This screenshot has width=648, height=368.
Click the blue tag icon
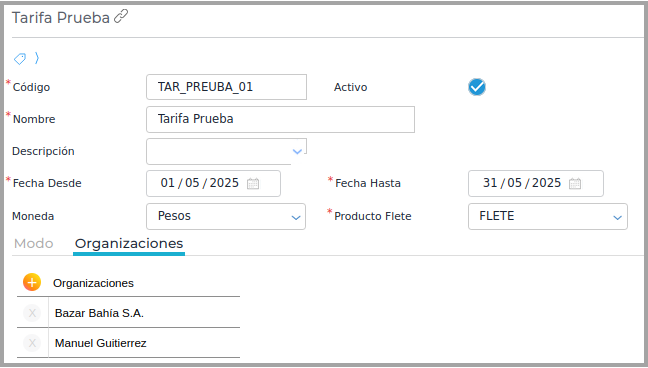(x=20, y=59)
